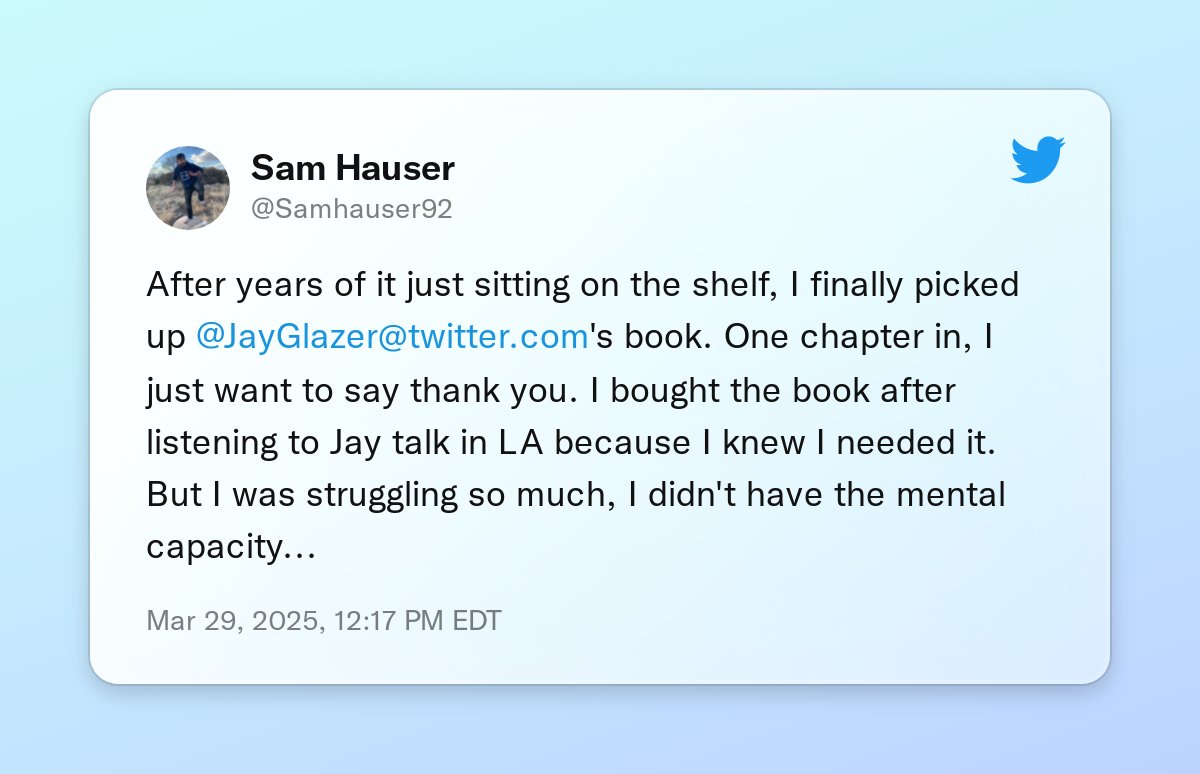Click the blue Twitter bird logo

point(1038,160)
